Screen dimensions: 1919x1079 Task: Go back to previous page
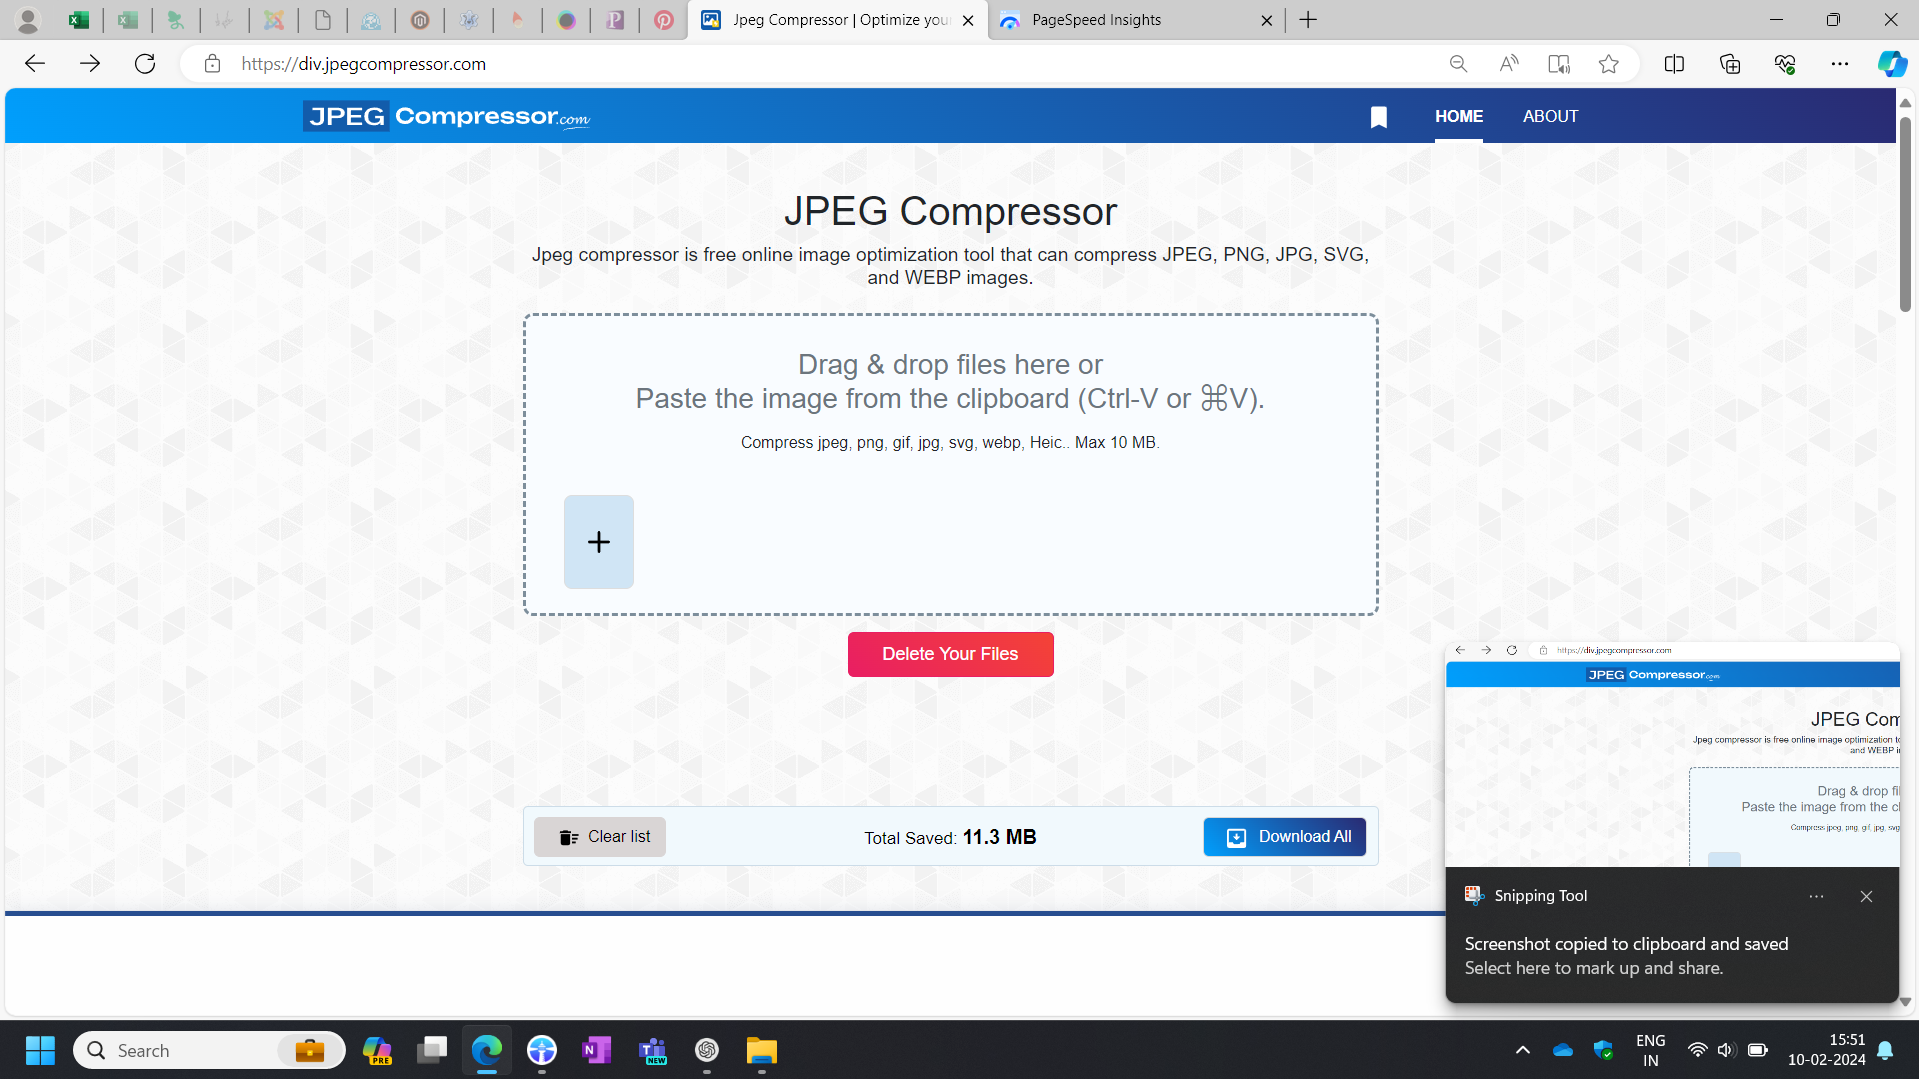[35, 64]
